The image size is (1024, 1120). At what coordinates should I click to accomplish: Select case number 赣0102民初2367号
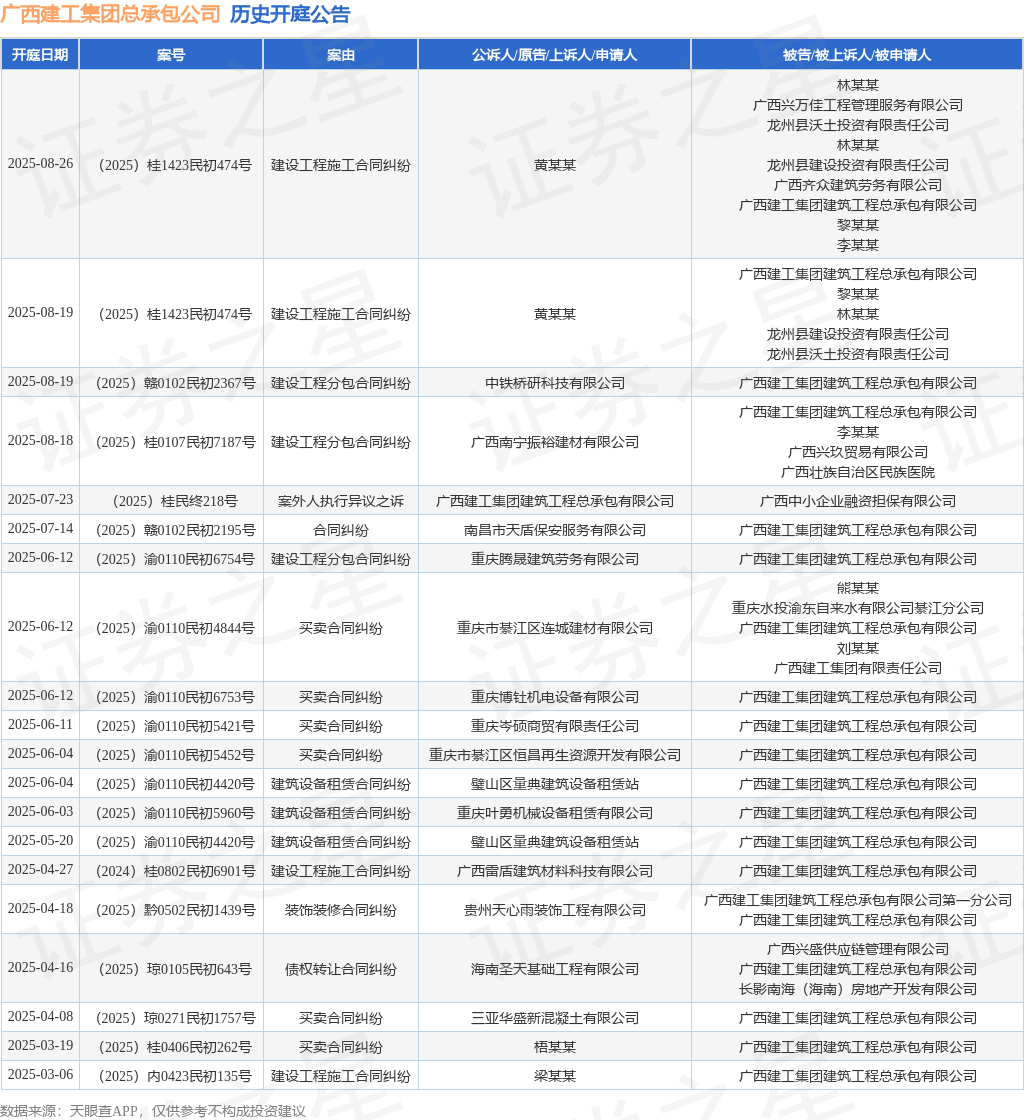[x=176, y=383]
